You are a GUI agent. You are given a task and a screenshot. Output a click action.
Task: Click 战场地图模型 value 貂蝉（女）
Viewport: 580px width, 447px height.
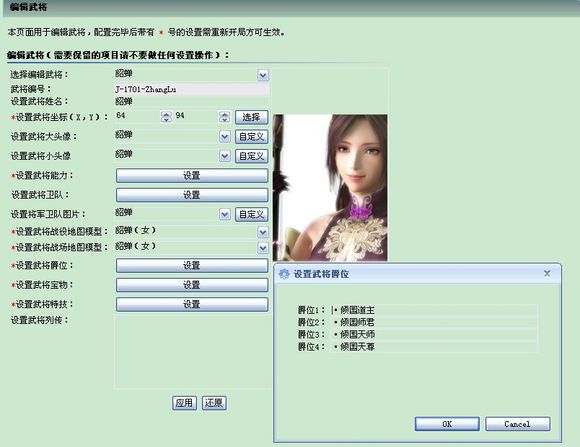[135, 246]
